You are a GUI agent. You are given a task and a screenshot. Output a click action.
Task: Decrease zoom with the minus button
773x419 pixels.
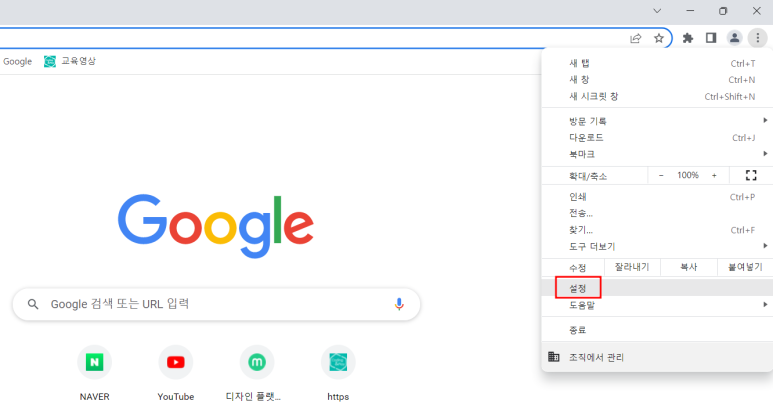(661, 175)
